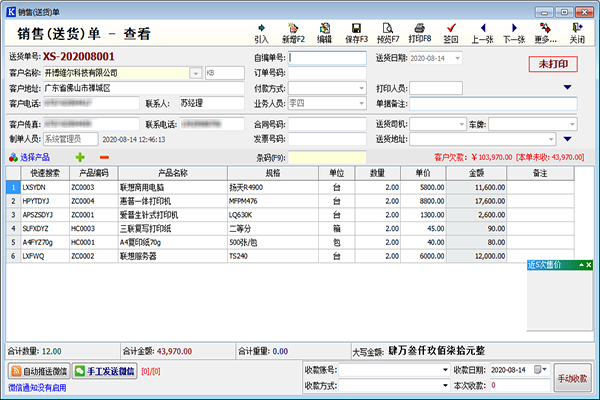This screenshot has width=600, height=400.
Task: Click the 手动收款 button
Action: (x=572, y=378)
